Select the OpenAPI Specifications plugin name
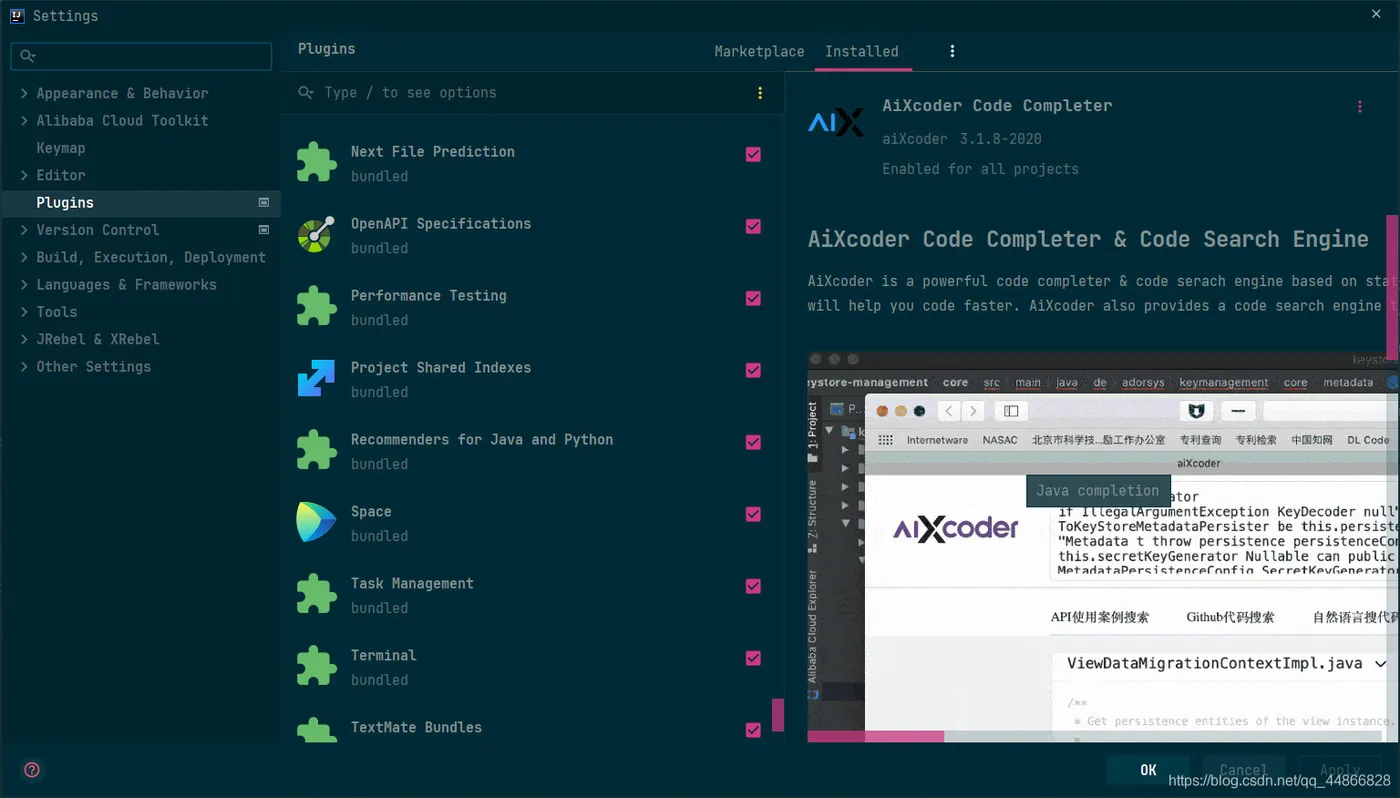1400x798 pixels. pos(441,224)
